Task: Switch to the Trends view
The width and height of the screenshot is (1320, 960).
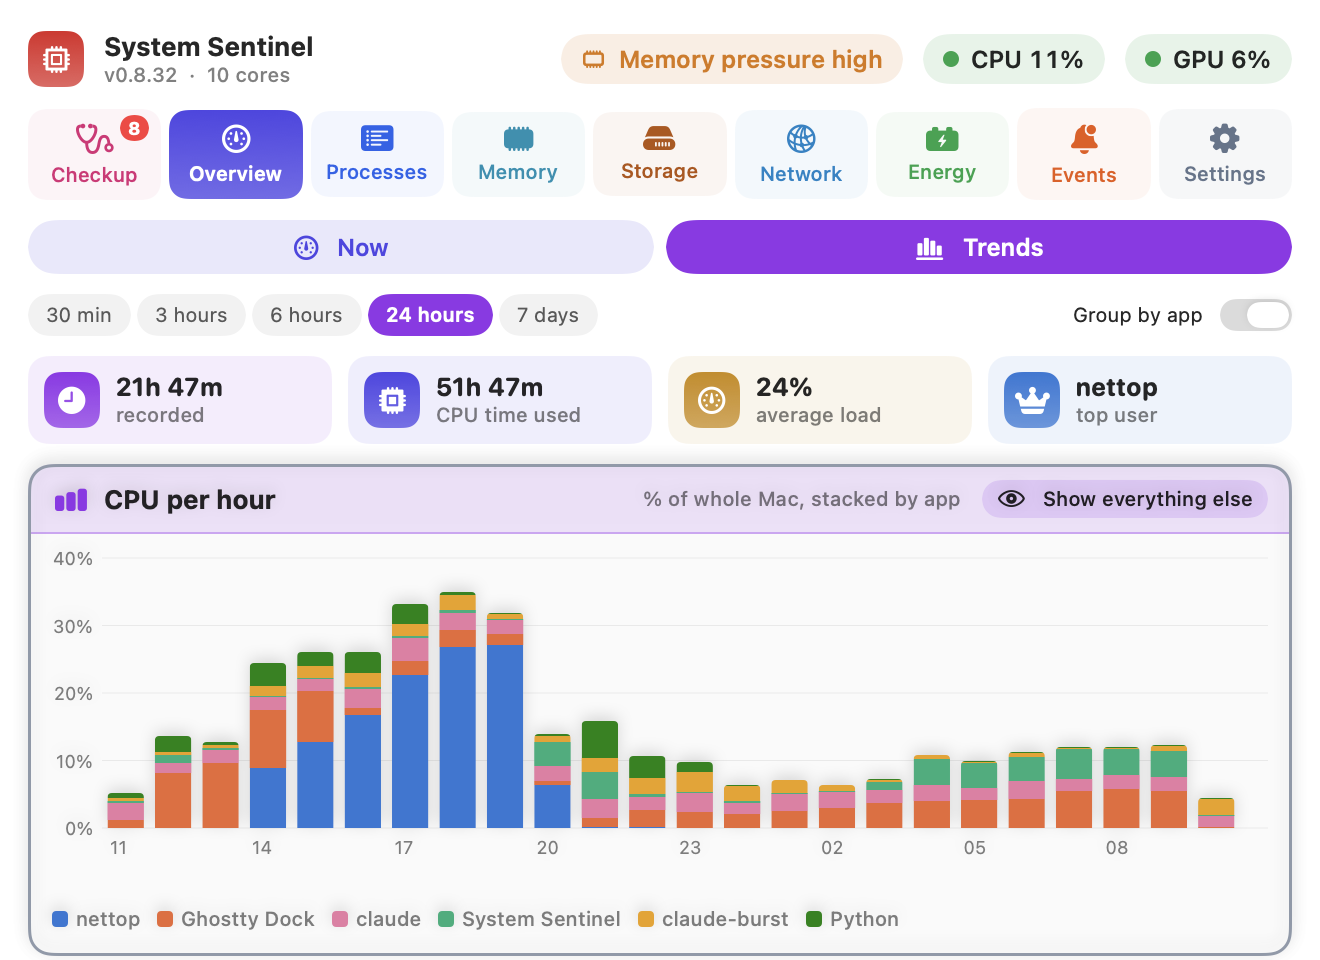Action: tap(979, 247)
